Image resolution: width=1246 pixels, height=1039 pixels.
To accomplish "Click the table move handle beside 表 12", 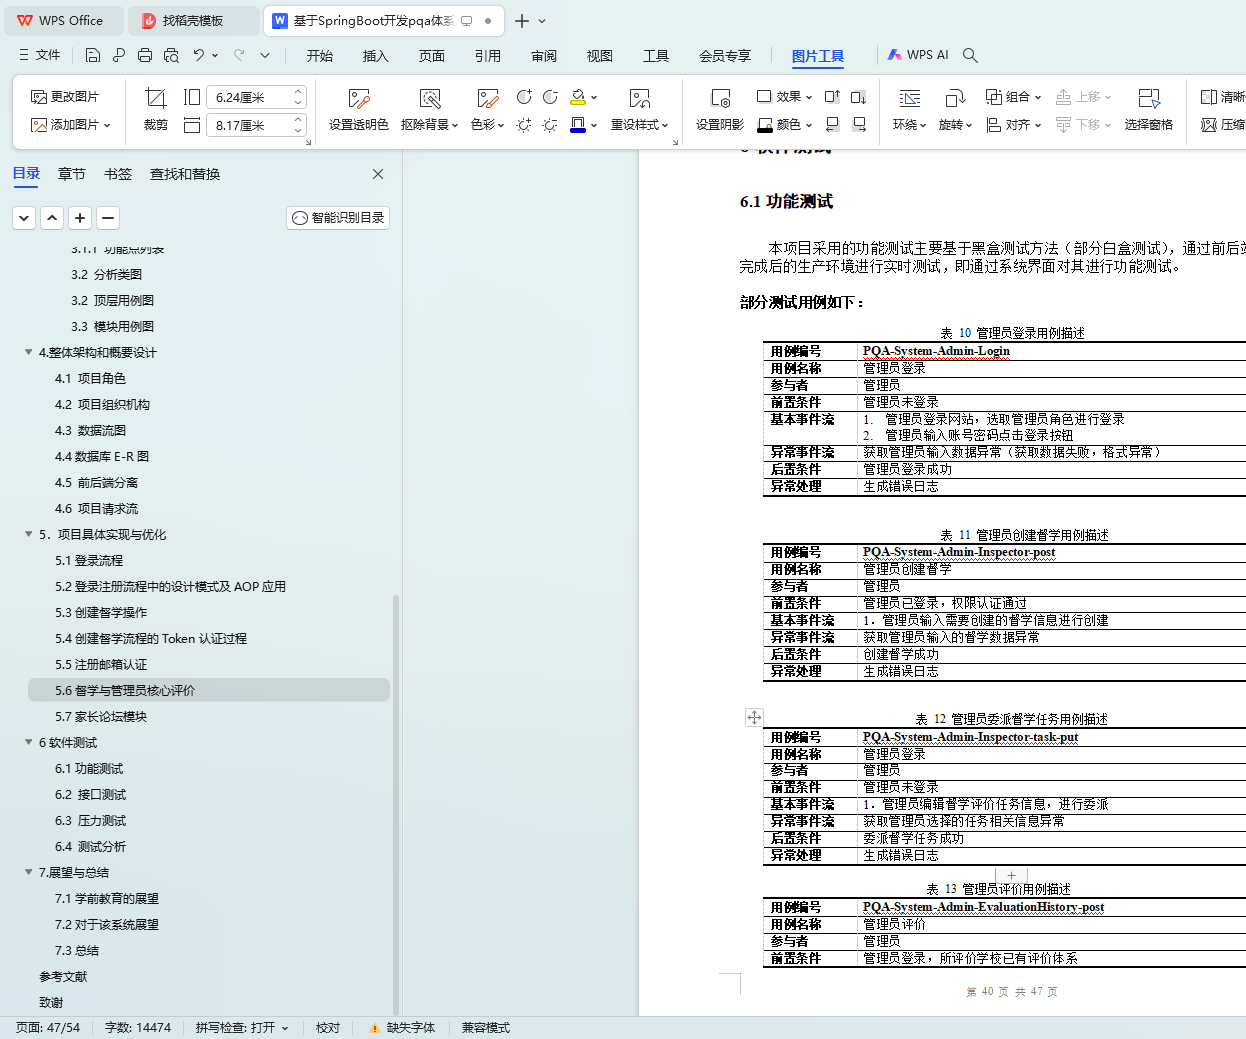I will 754,717.
